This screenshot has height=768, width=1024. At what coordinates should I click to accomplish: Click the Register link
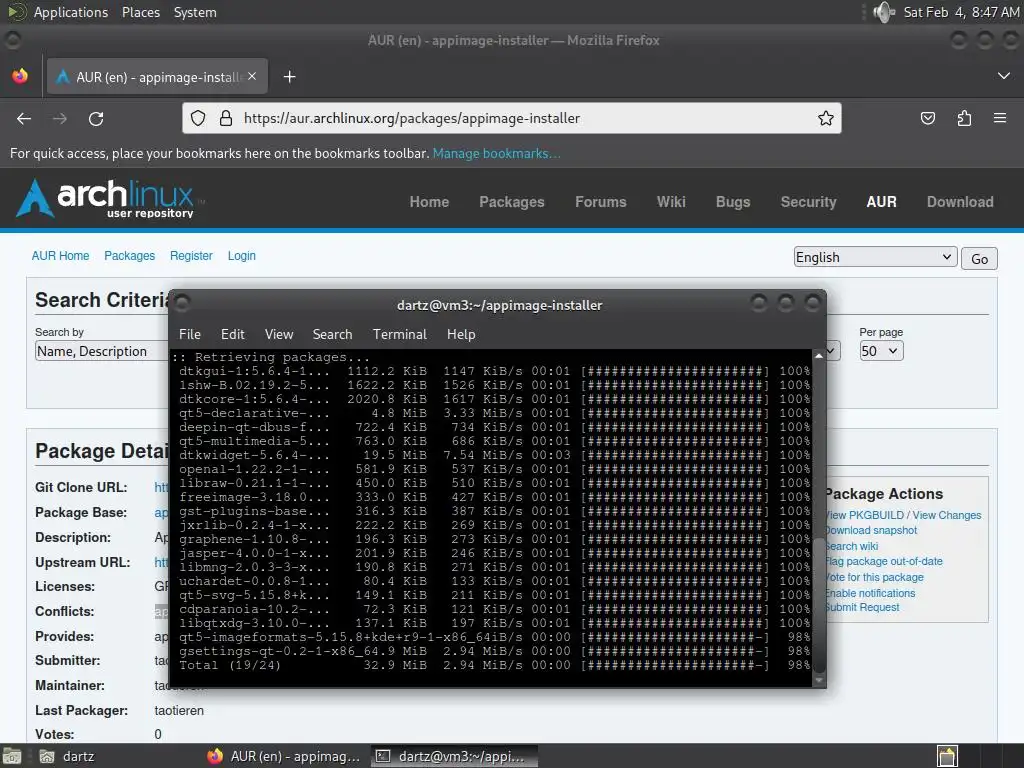tap(191, 256)
